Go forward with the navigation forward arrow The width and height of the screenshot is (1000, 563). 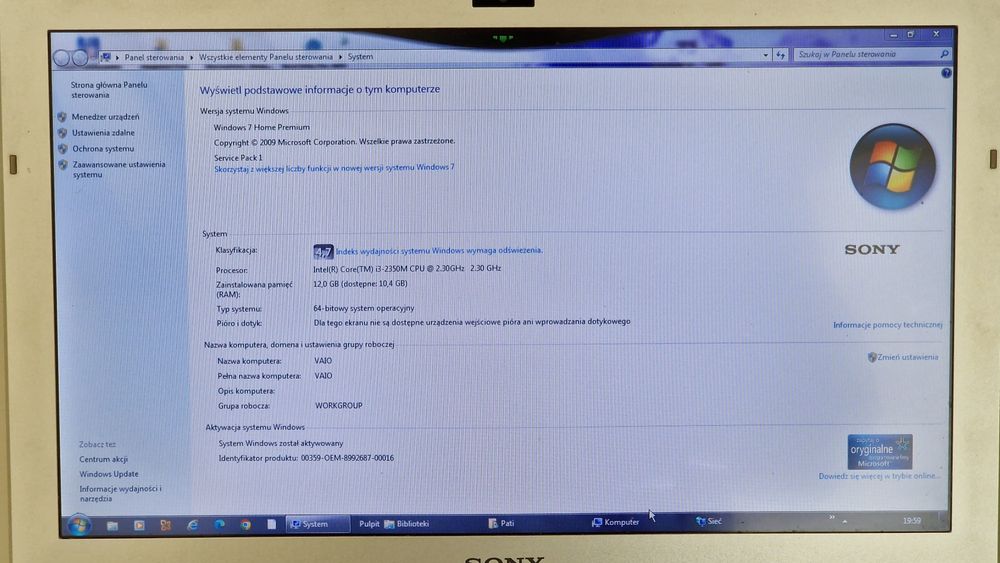click(80, 58)
